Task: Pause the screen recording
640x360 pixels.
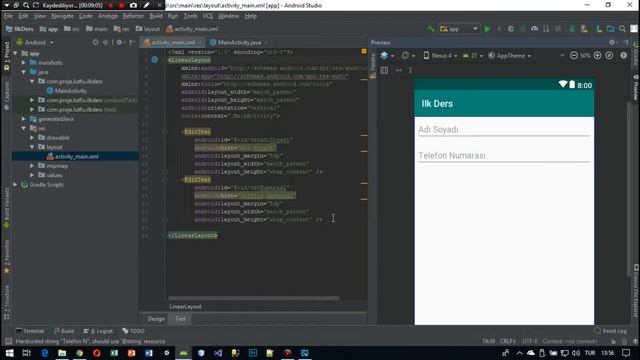Action: coord(111,5)
